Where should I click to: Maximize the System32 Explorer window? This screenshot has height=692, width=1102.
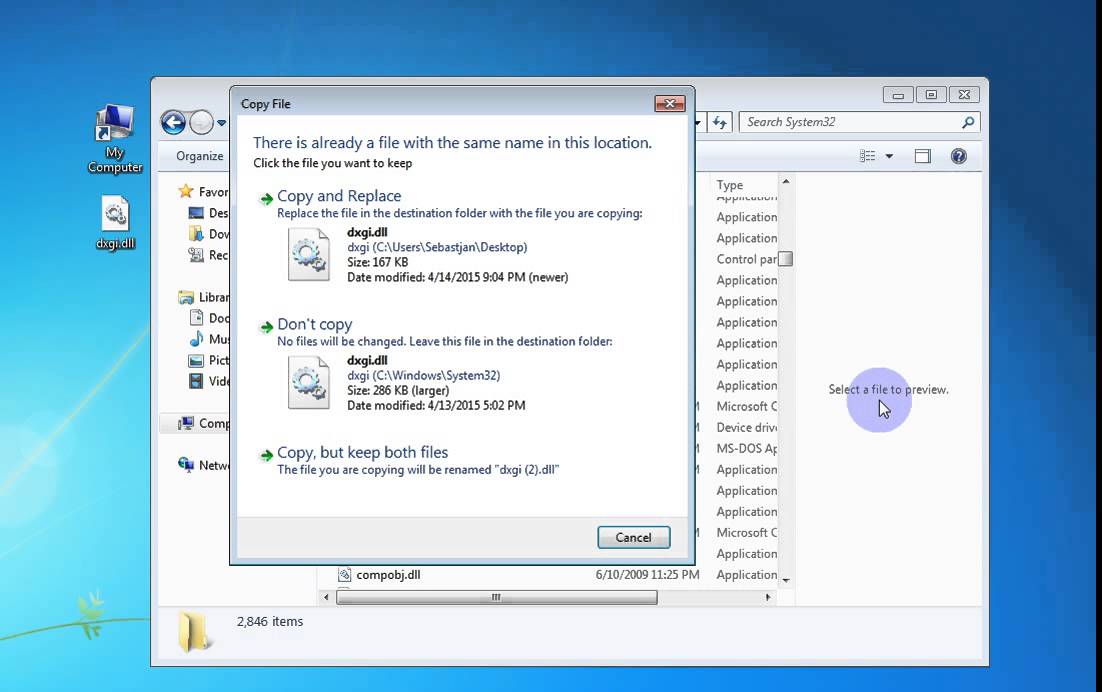pos(931,95)
